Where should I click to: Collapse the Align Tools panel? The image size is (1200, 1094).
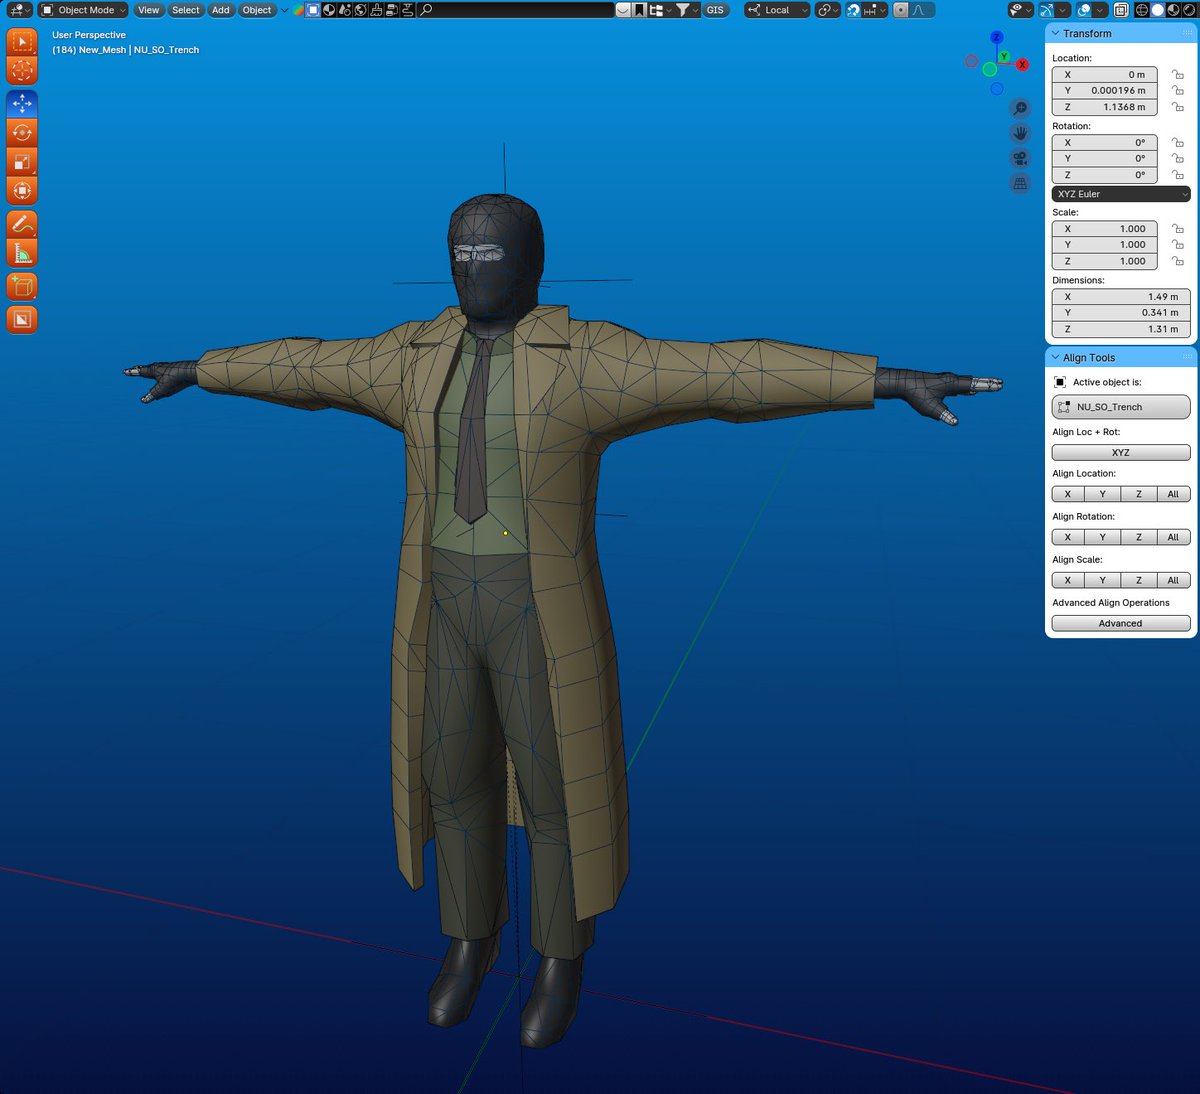1055,358
